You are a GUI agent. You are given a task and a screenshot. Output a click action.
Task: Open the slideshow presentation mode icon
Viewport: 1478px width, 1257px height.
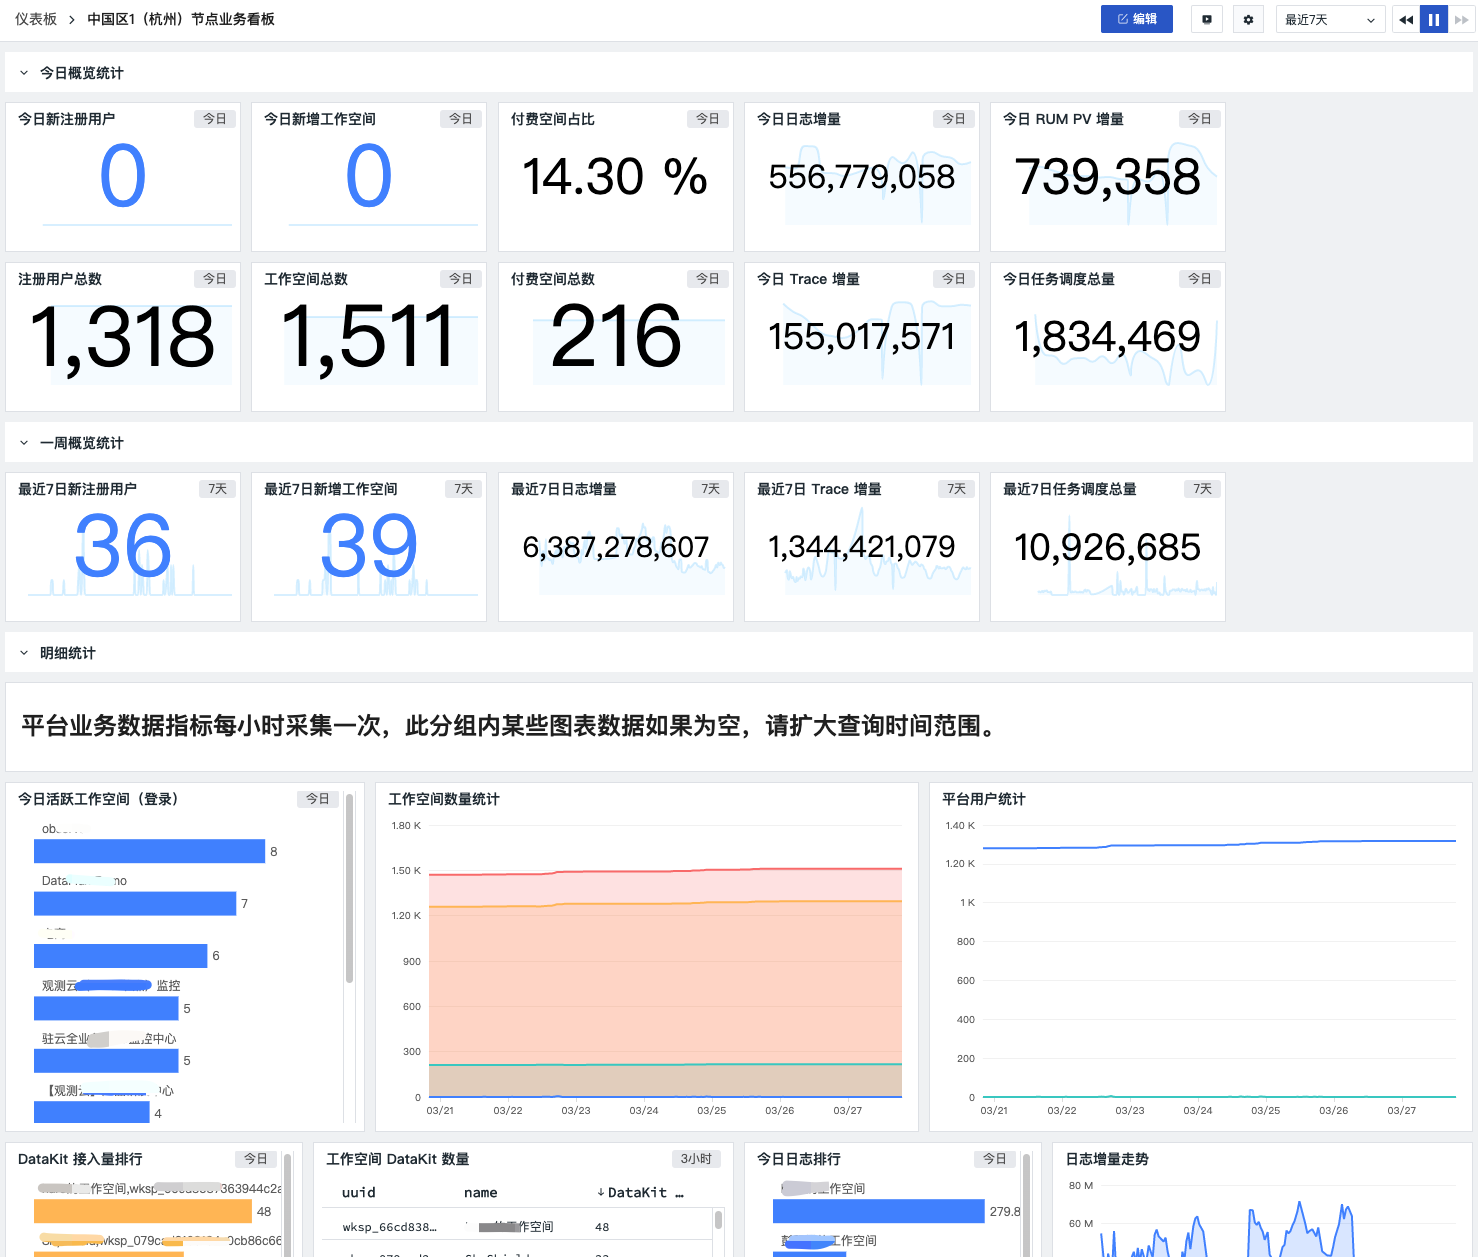1207,19
